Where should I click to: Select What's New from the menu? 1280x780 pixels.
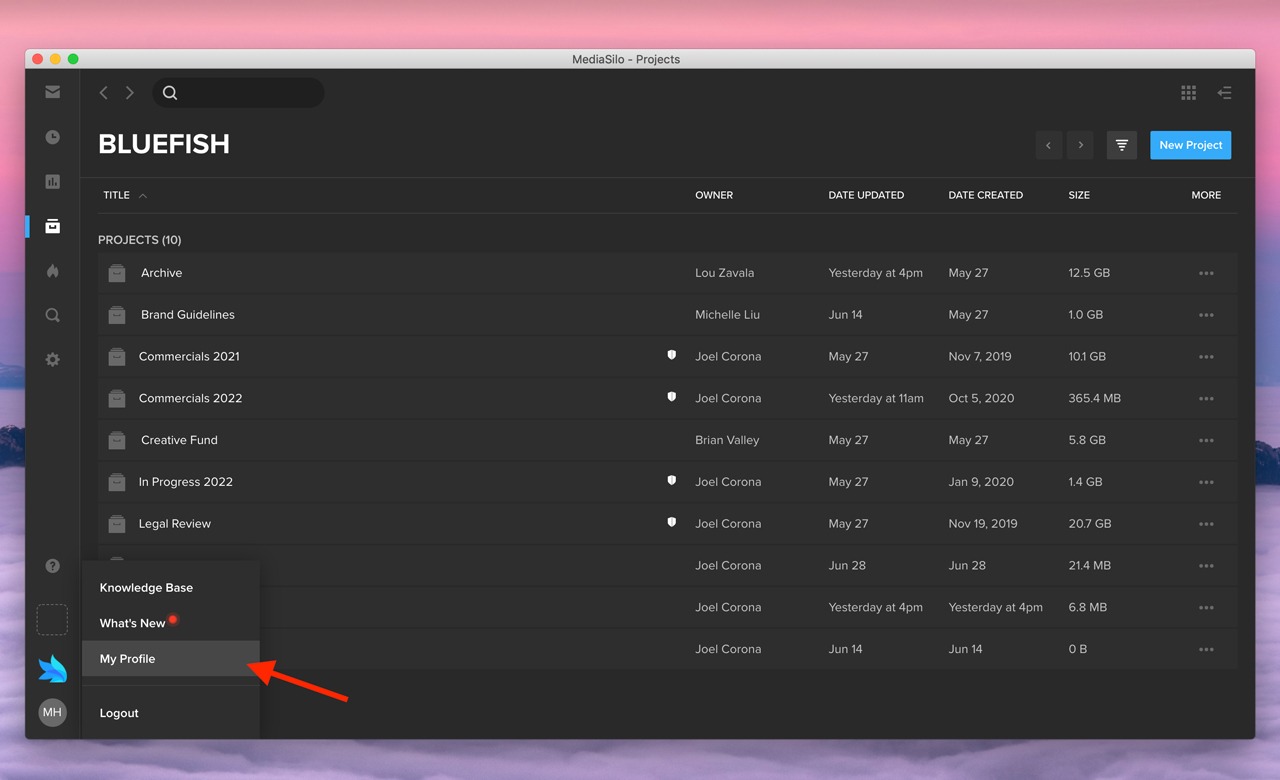[132, 623]
